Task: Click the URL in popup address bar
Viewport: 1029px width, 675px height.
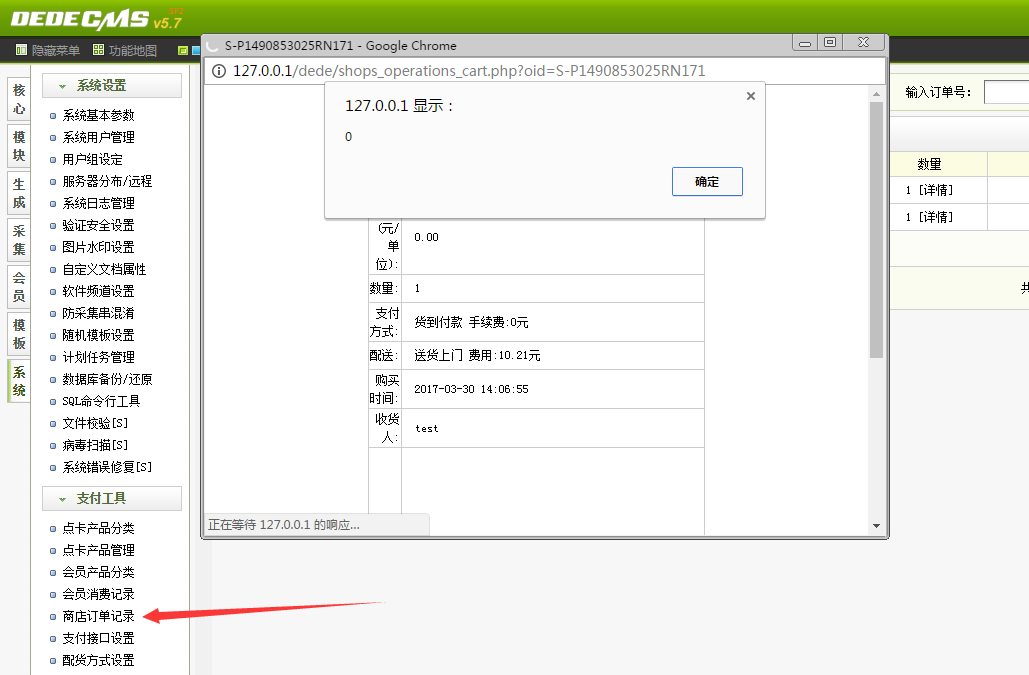Action: coord(469,71)
